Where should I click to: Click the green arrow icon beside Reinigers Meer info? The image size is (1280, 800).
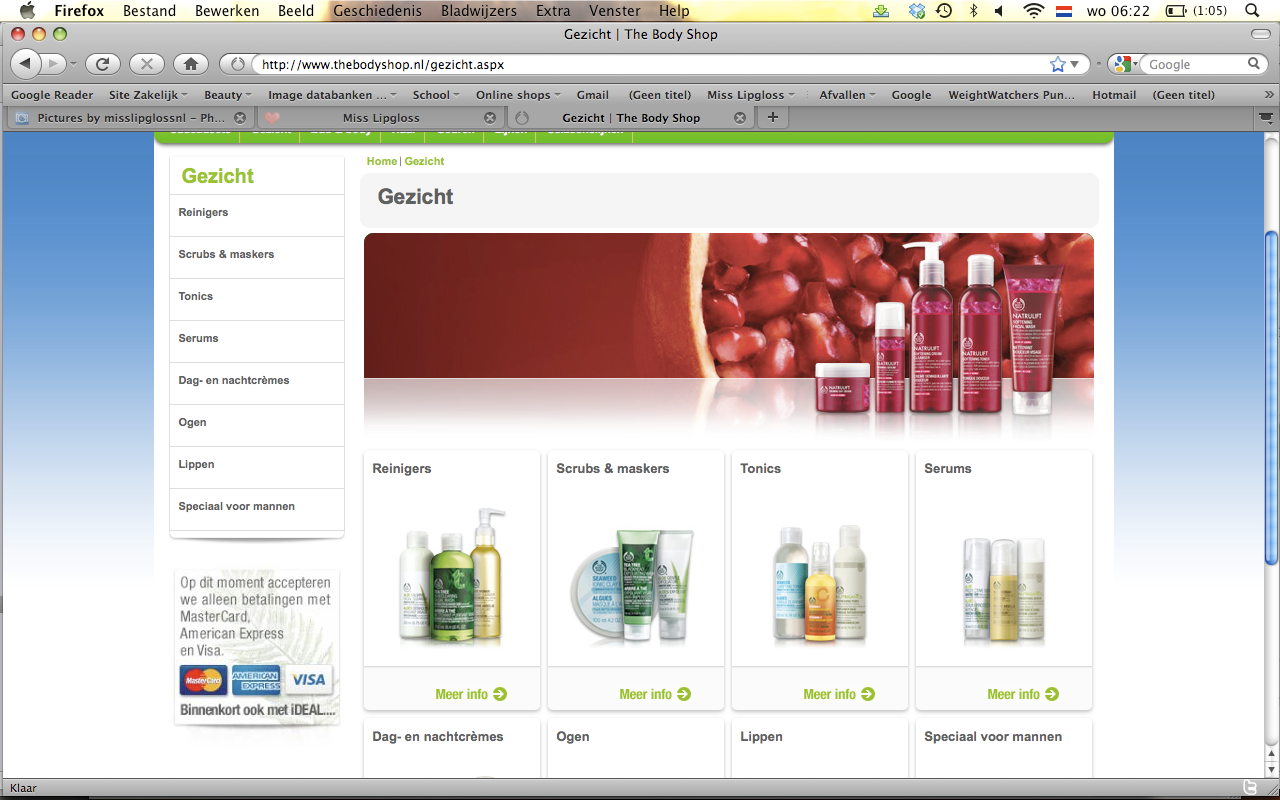(x=500, y=694)
